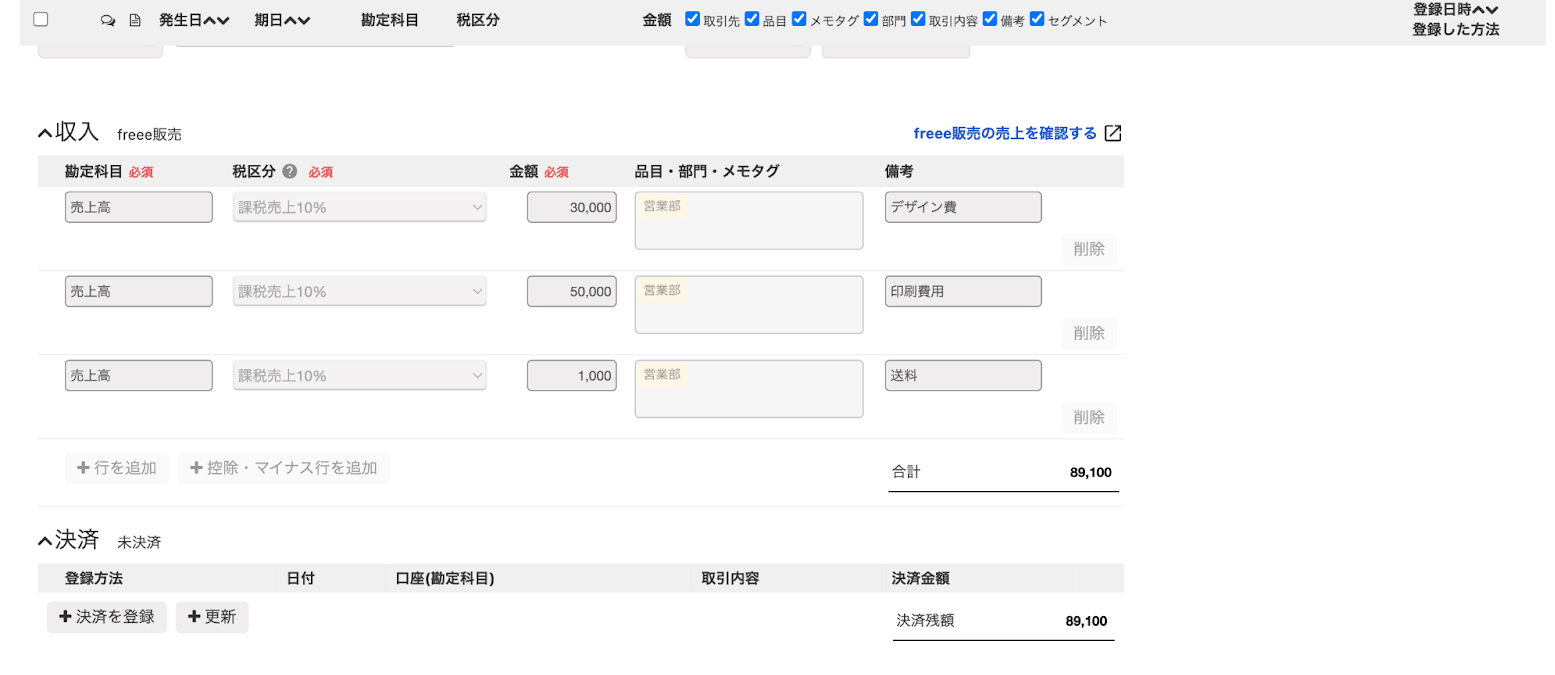Click 行を追加 button

pos(117,468)
